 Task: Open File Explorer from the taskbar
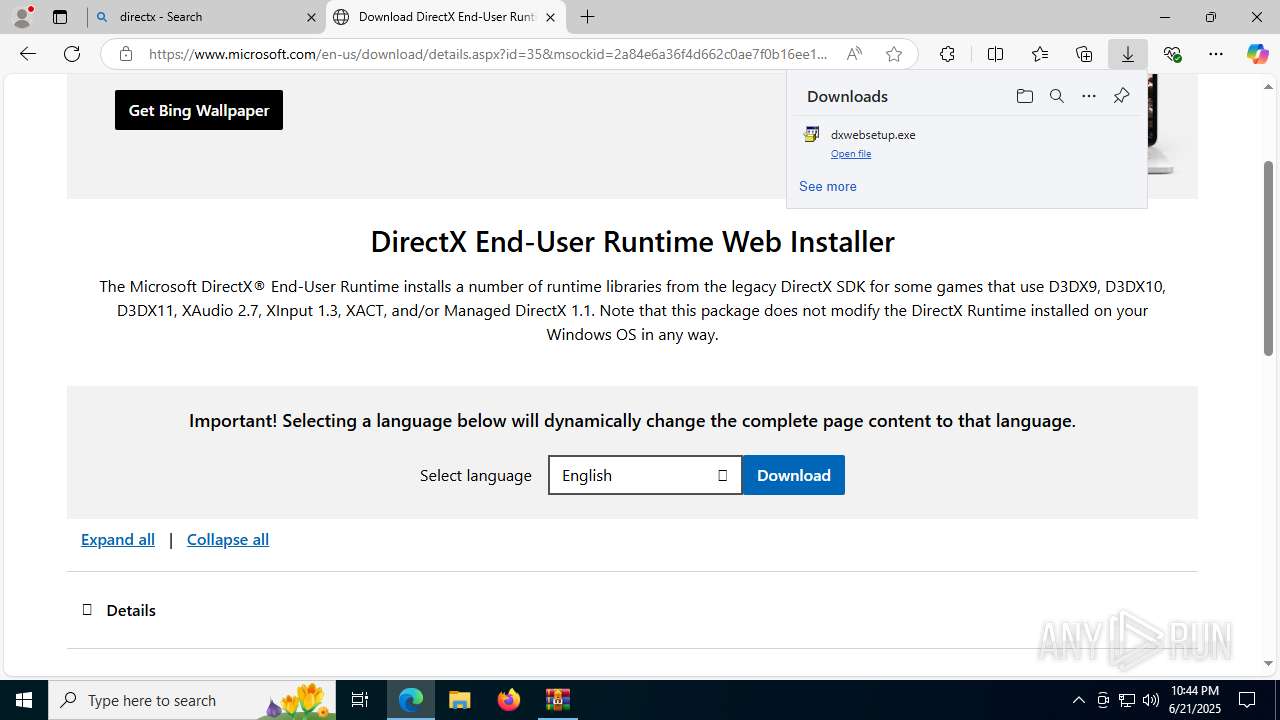click(x=459, y=700)
